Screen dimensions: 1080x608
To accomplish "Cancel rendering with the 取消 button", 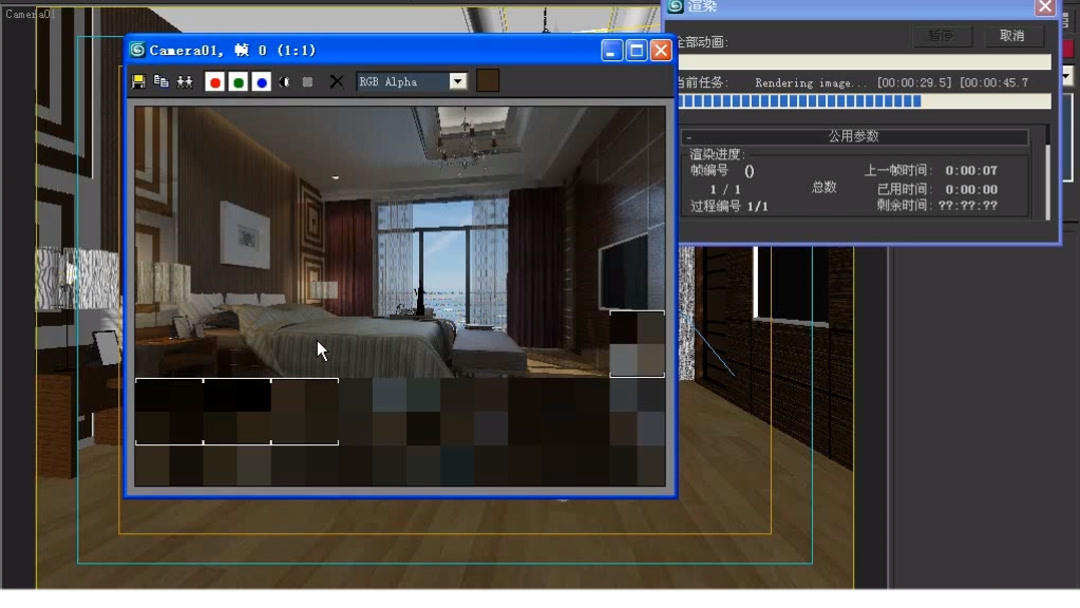I will pos(1015,37).
